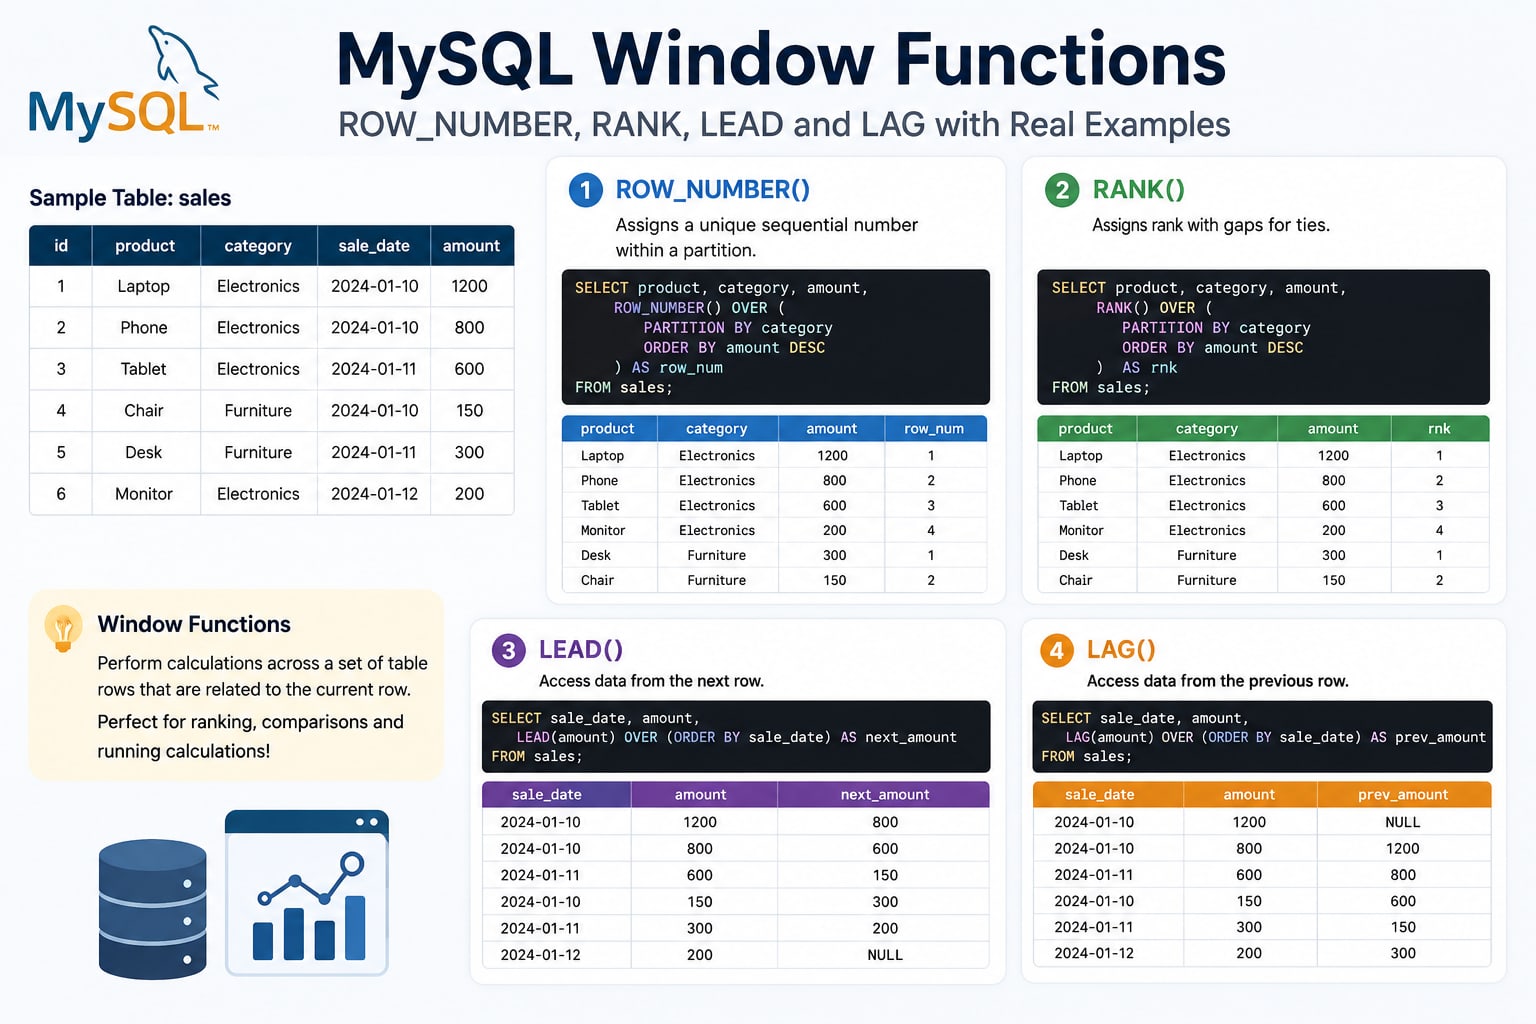This screenshot has width=1536, height=1024.
Task: Click 'Laptop' in the sample sales table
Action: (x=144, y=286)
